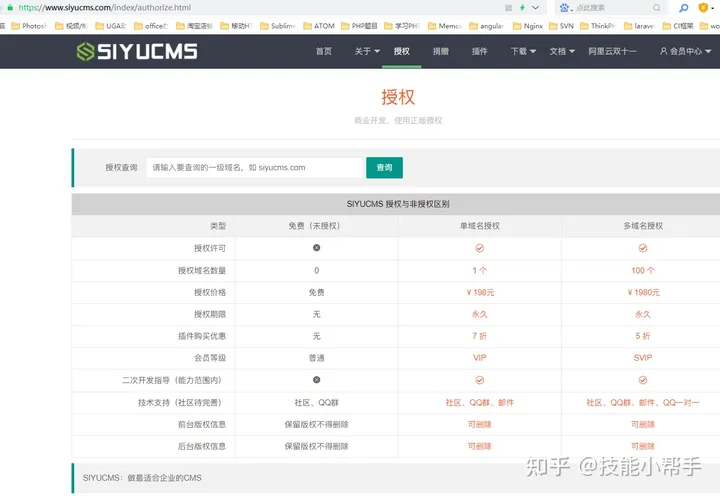Click the 授权许可 check icon in 单域名授权 column

point(479,248)
